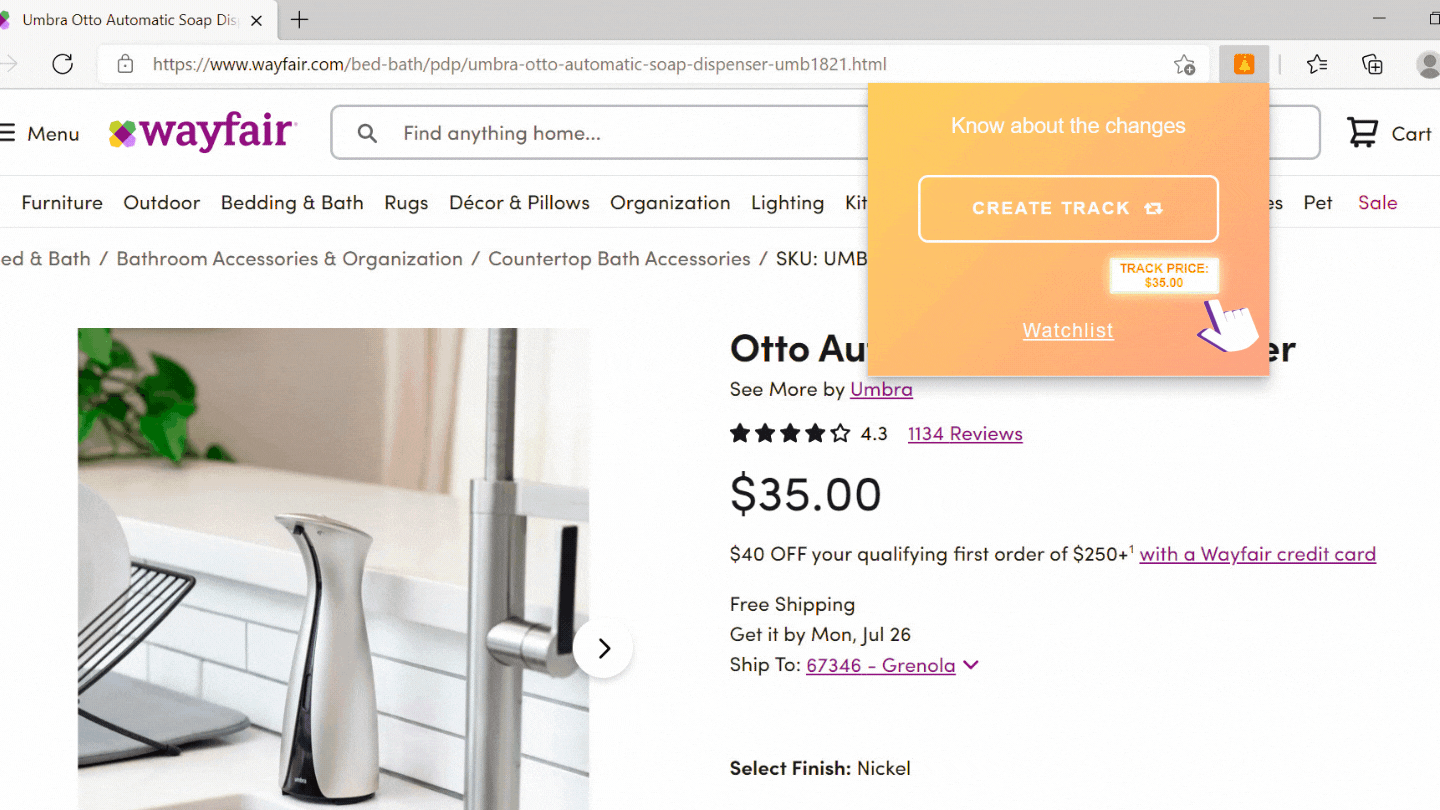This screenshot has width=1440, height=810.
Task: Reload the page with the refresh icon
Action: point(62,64)
